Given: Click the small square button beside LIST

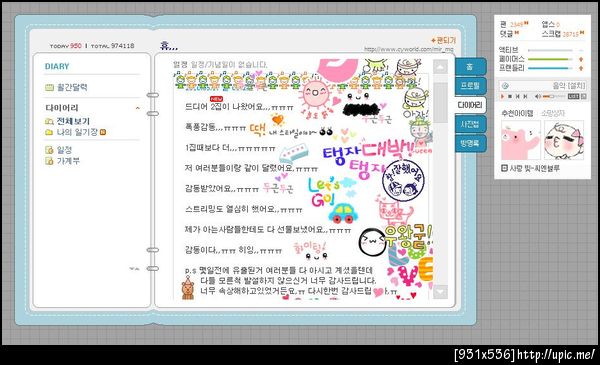Looking at the screenshot, I should [x=583, y=96].
